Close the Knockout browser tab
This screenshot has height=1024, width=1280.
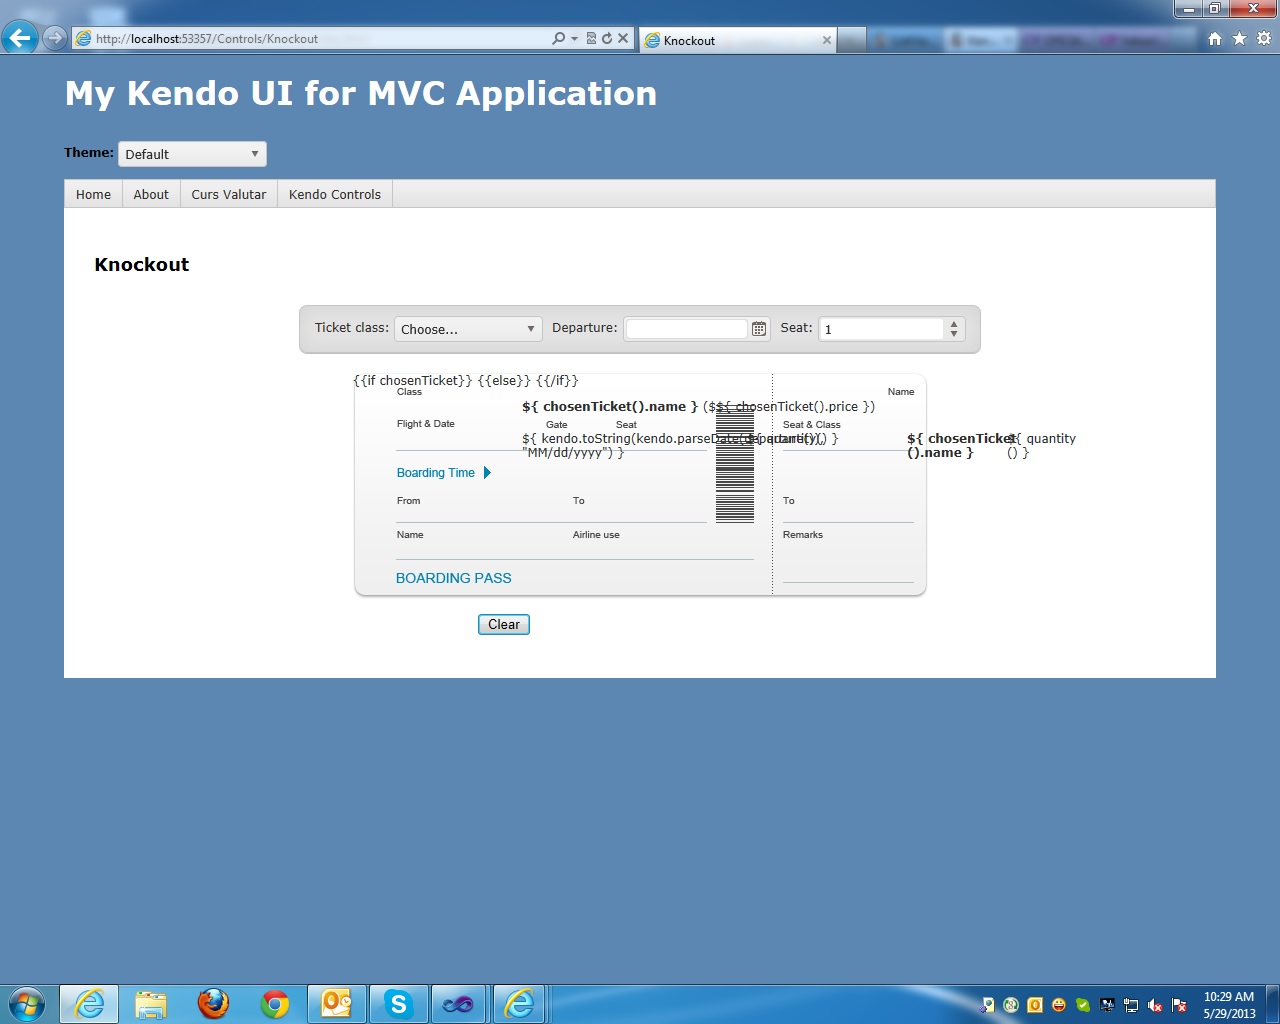827,40
